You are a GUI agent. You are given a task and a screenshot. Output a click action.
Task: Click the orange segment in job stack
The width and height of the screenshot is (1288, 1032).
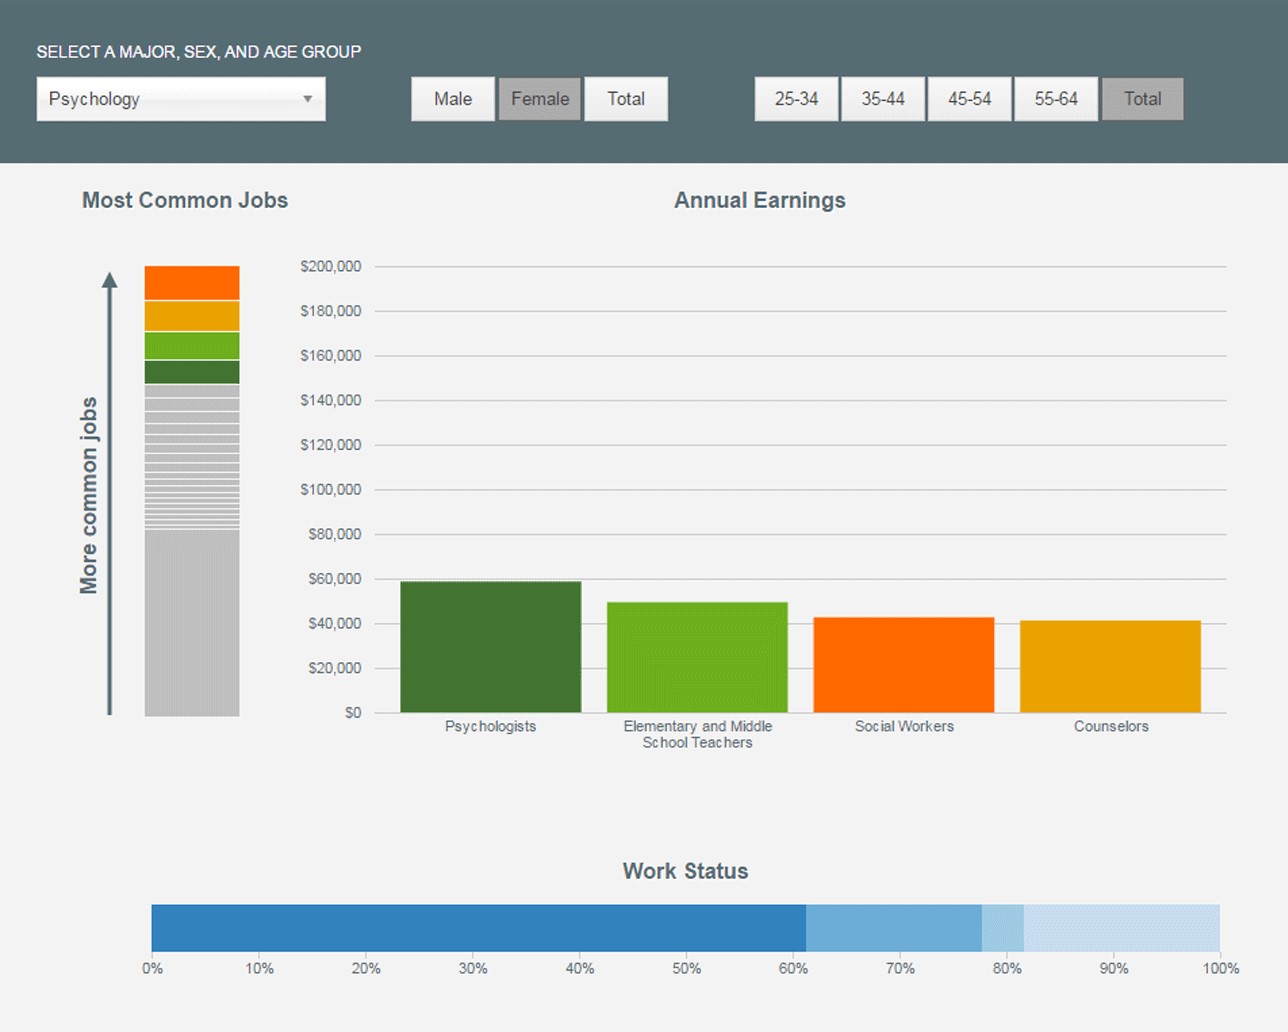coord(192,283)
